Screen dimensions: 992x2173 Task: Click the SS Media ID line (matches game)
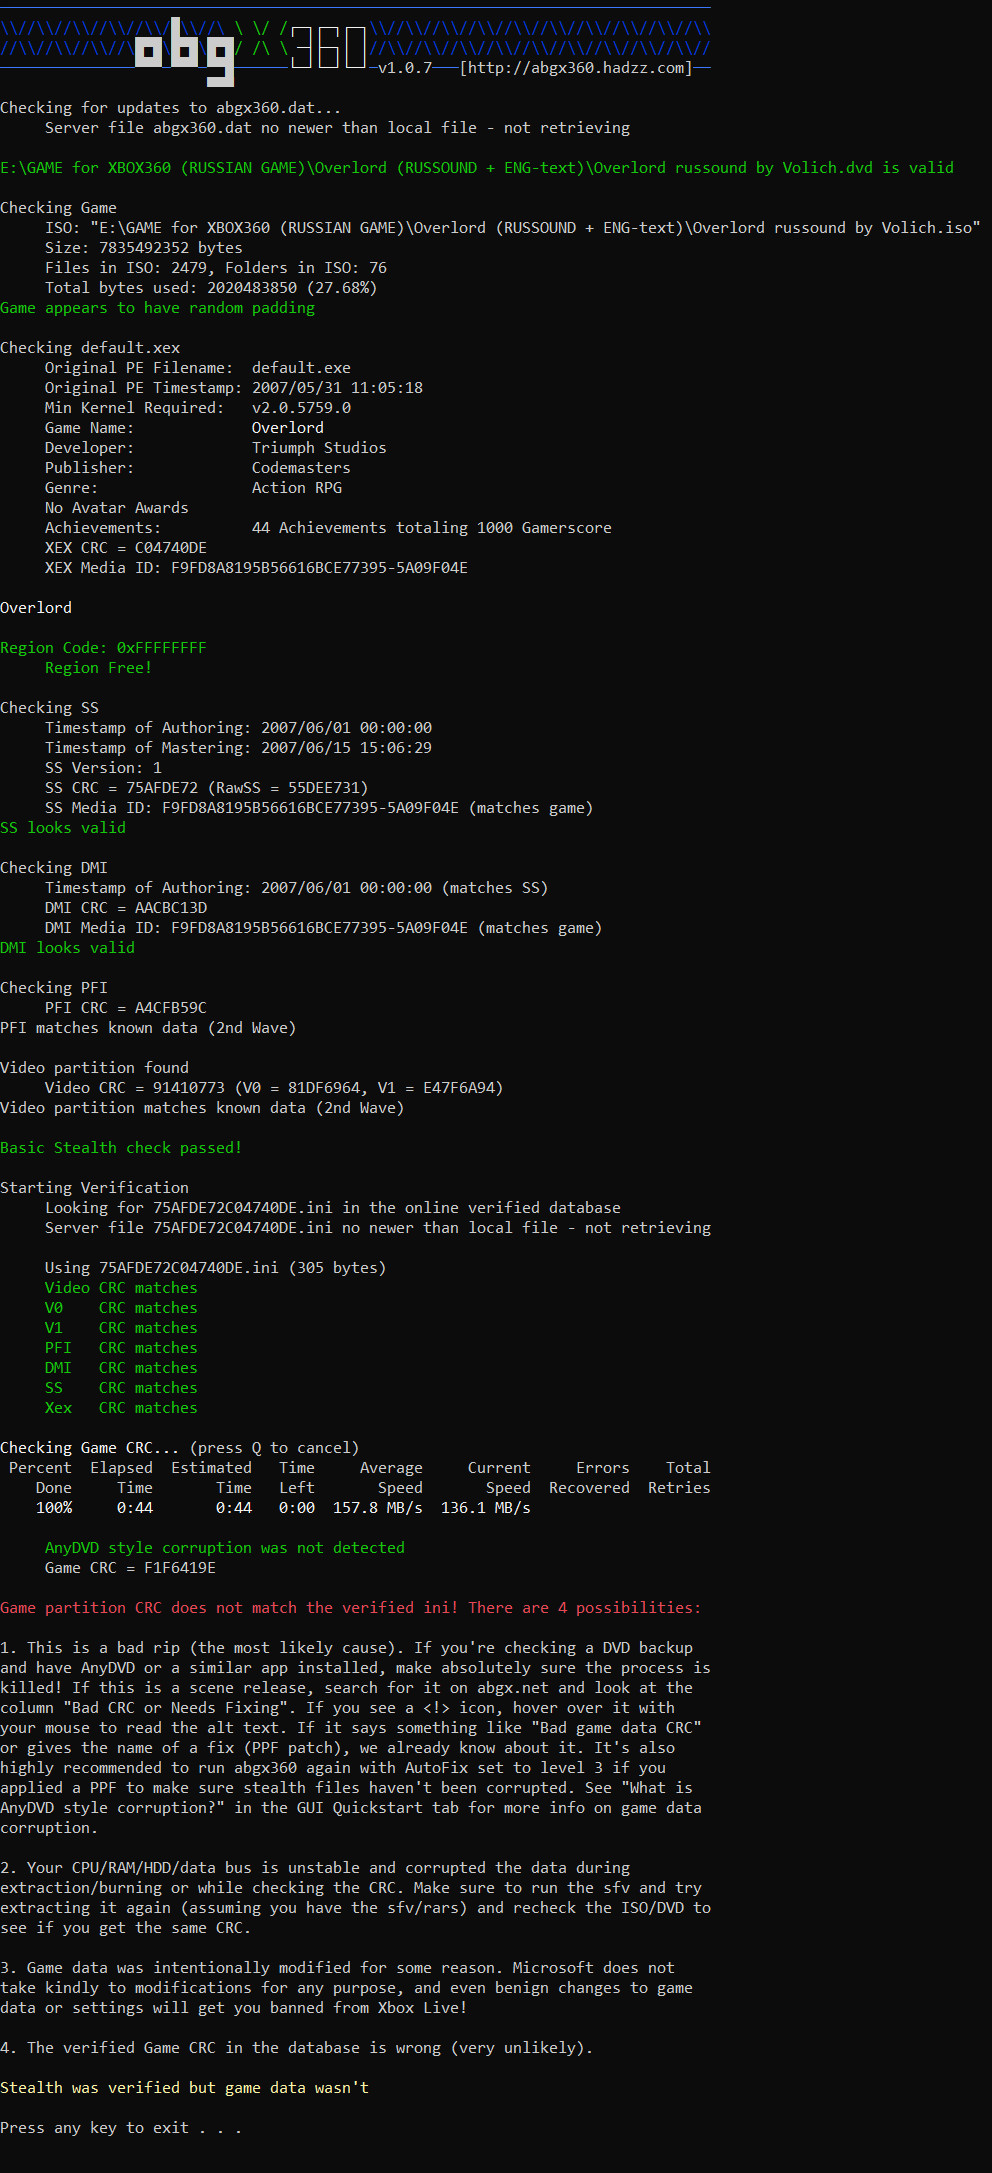pyautogui.click(x=319, y=808)
